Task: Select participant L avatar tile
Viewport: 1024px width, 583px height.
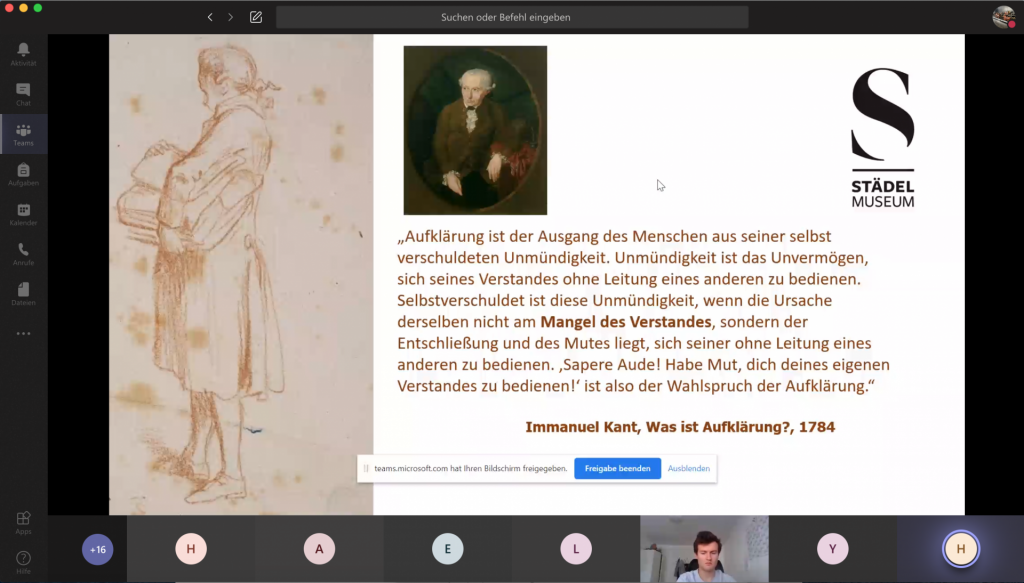Action: (x=576, y=549)
